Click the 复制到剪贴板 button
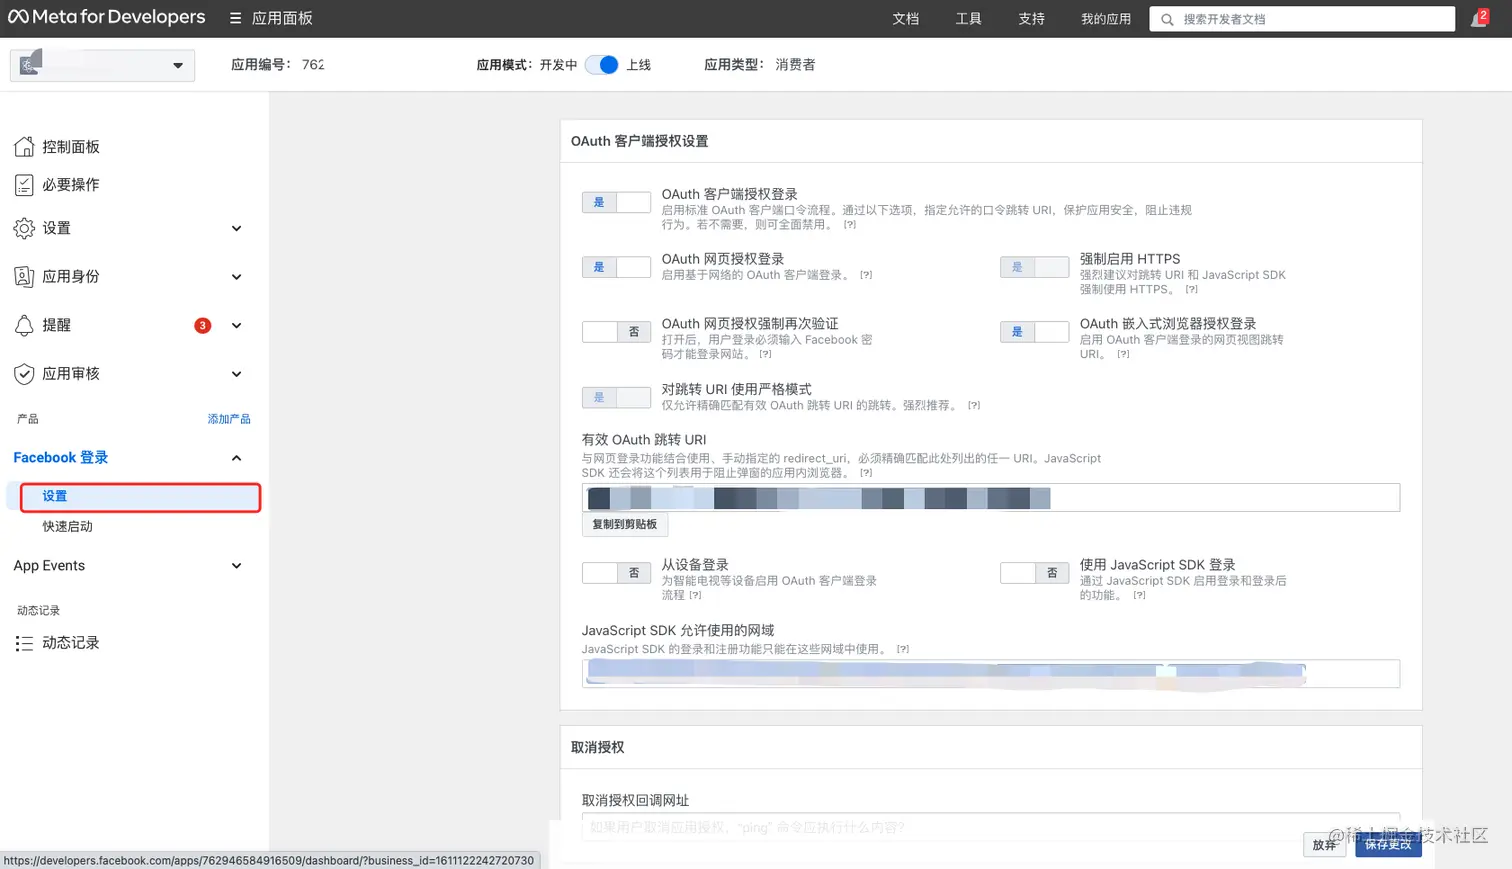 point(625,524)
